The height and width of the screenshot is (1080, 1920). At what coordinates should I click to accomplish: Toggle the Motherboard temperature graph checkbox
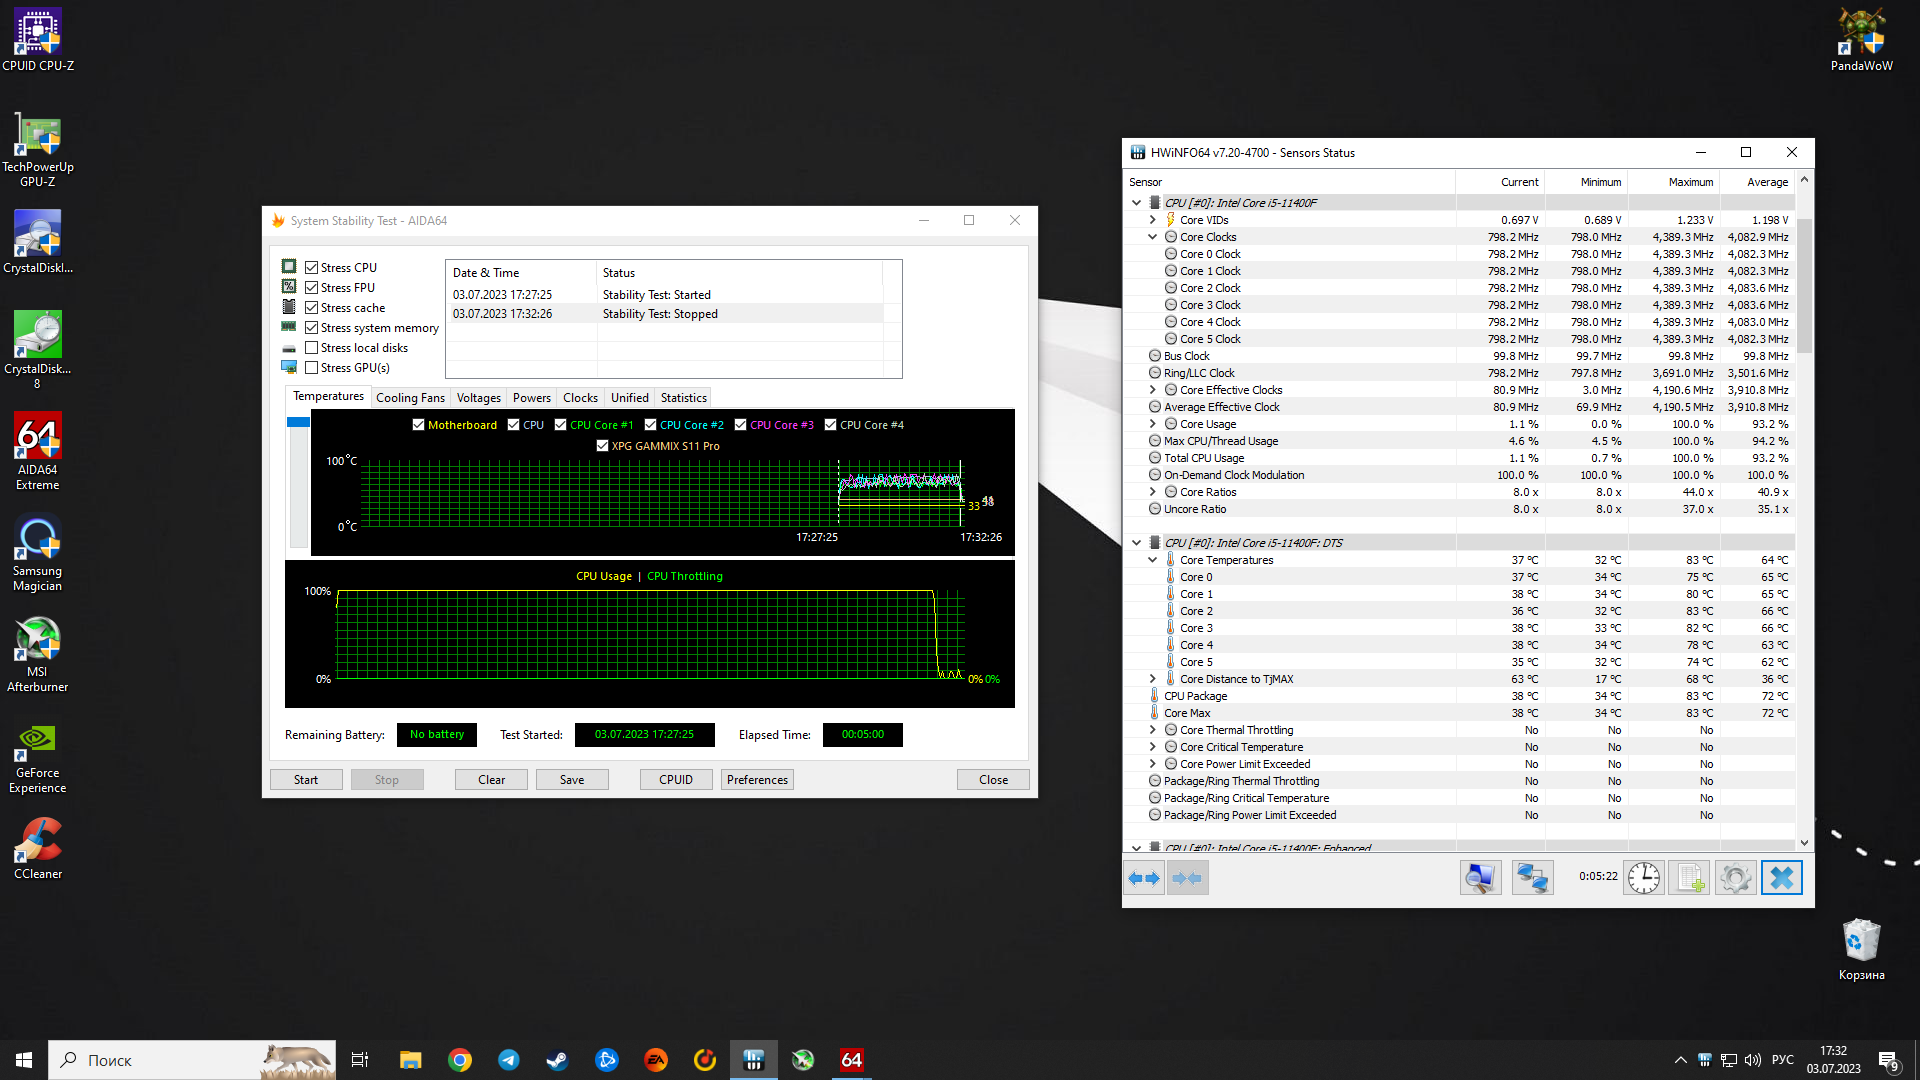(x=419, y=425)
